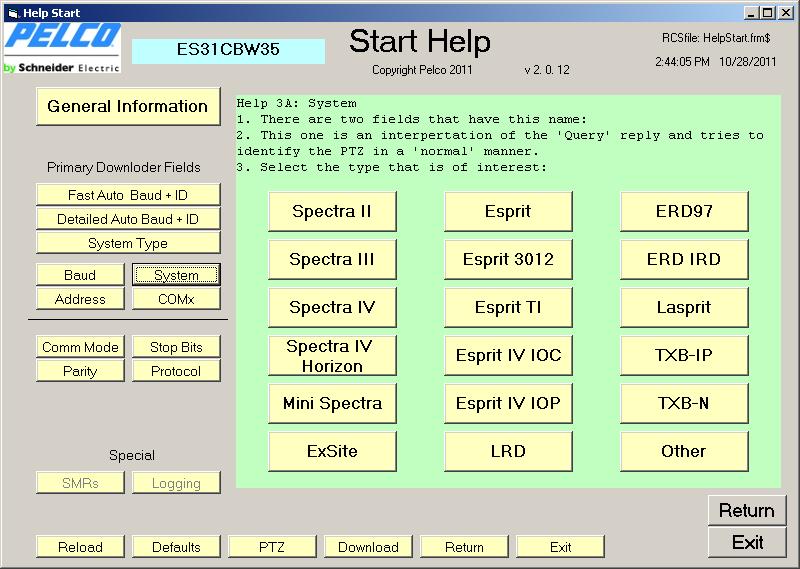The image size is (800, 569).
Task: Pick the Esprit IV IOC type
Action: pos(508,355)
